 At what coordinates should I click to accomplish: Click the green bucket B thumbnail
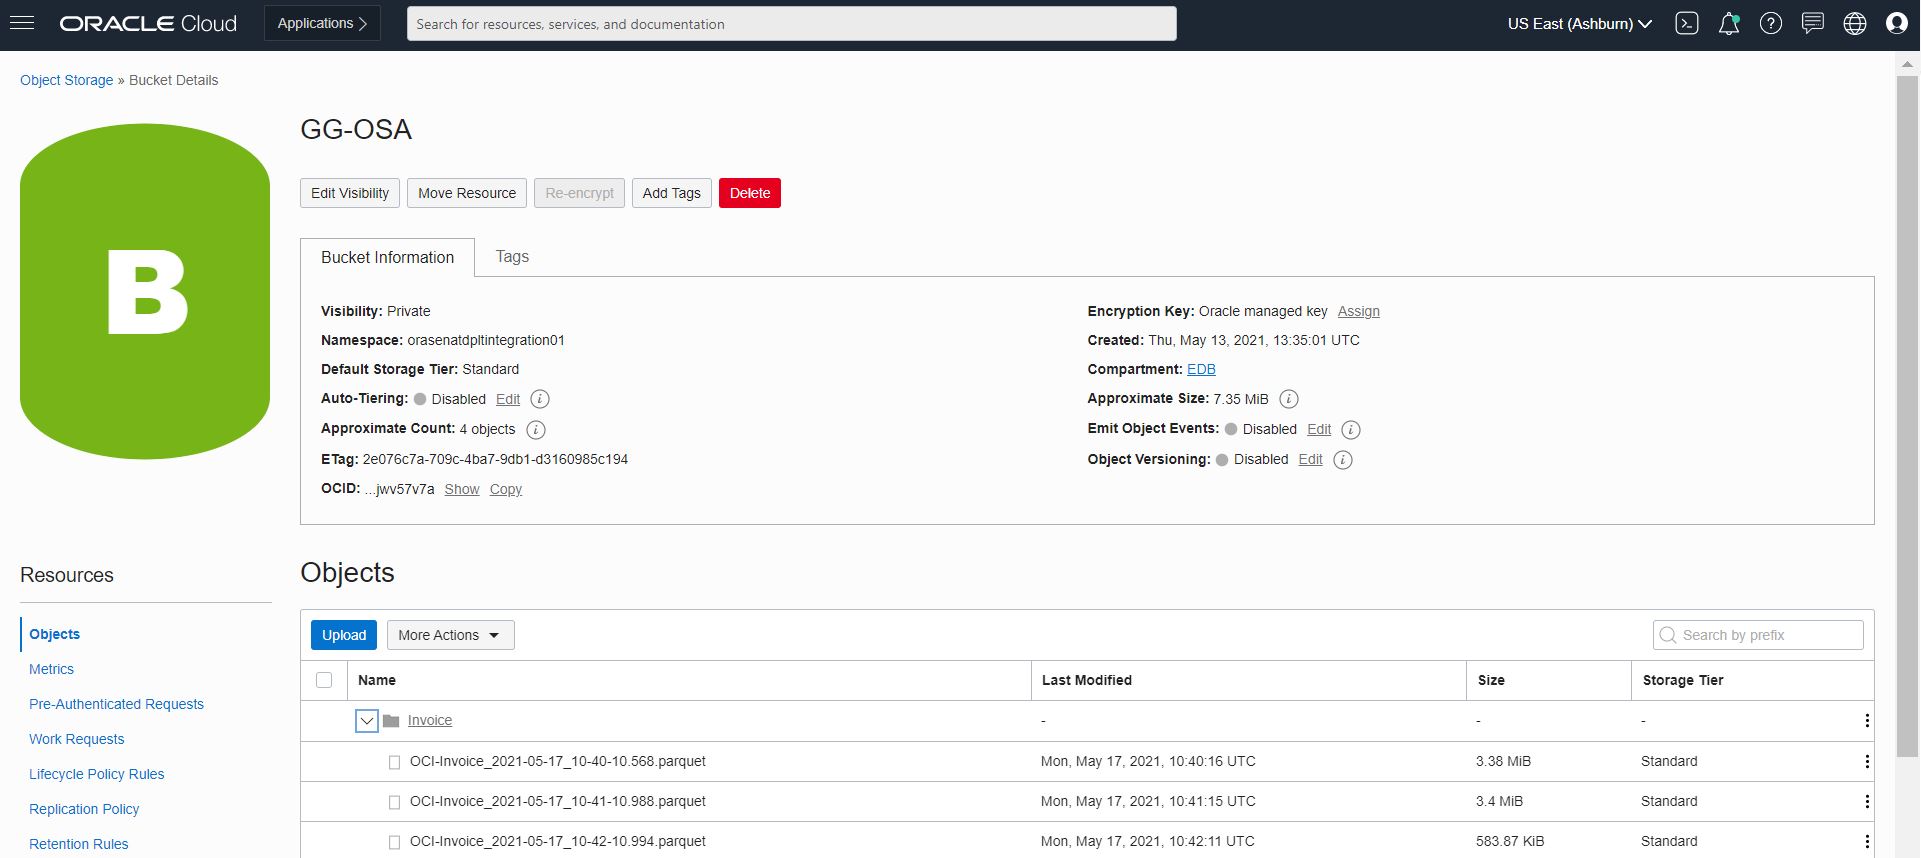coord(145,291)
